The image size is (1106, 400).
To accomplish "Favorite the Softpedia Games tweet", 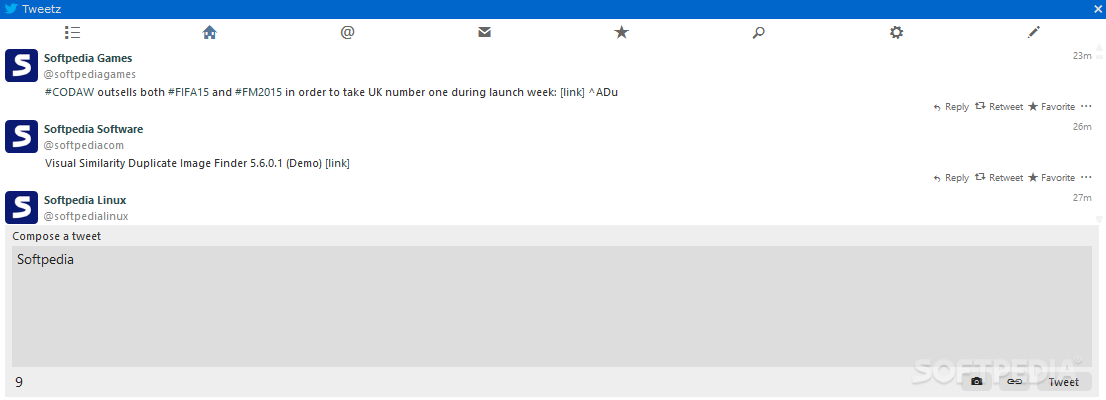I will pos(1051,107).
